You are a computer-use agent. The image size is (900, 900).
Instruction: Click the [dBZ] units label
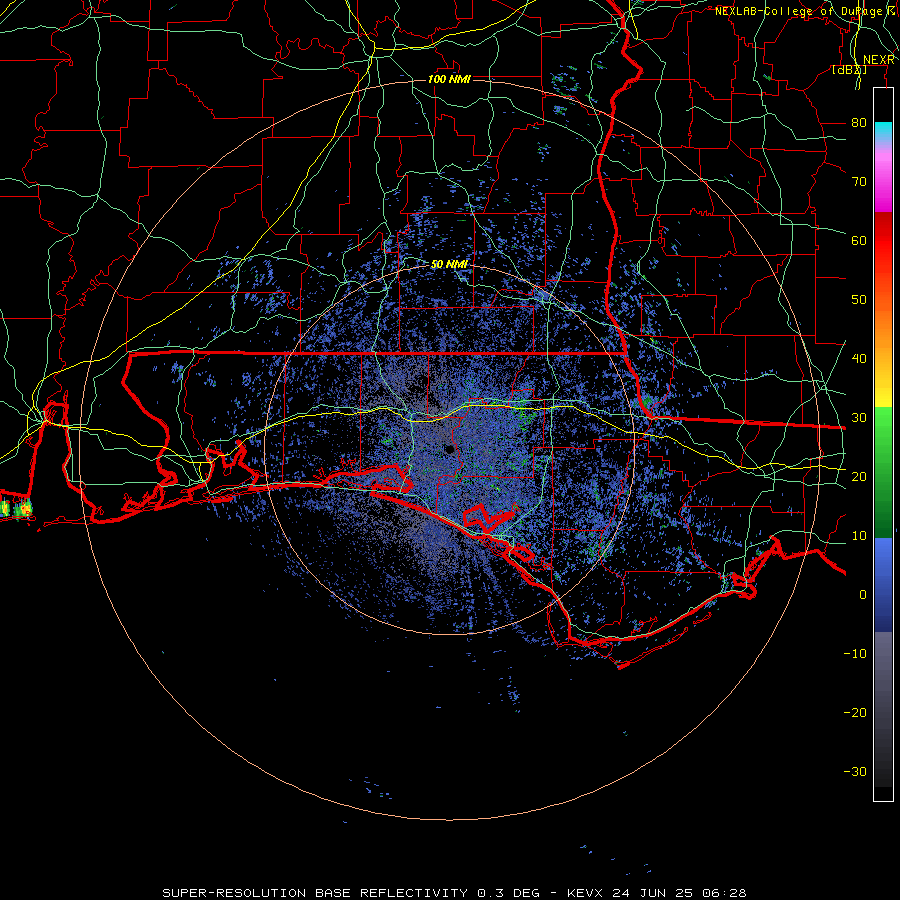pyautogui.click(x=850, y=70)
